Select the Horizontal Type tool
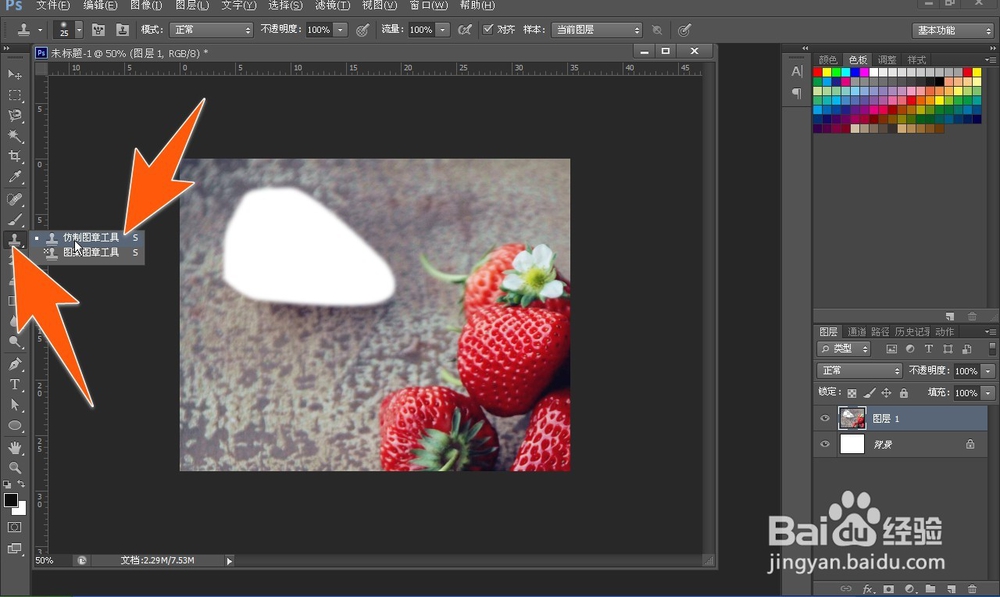This screenshot has width=1000, height=597. click(x=15, y=385)
